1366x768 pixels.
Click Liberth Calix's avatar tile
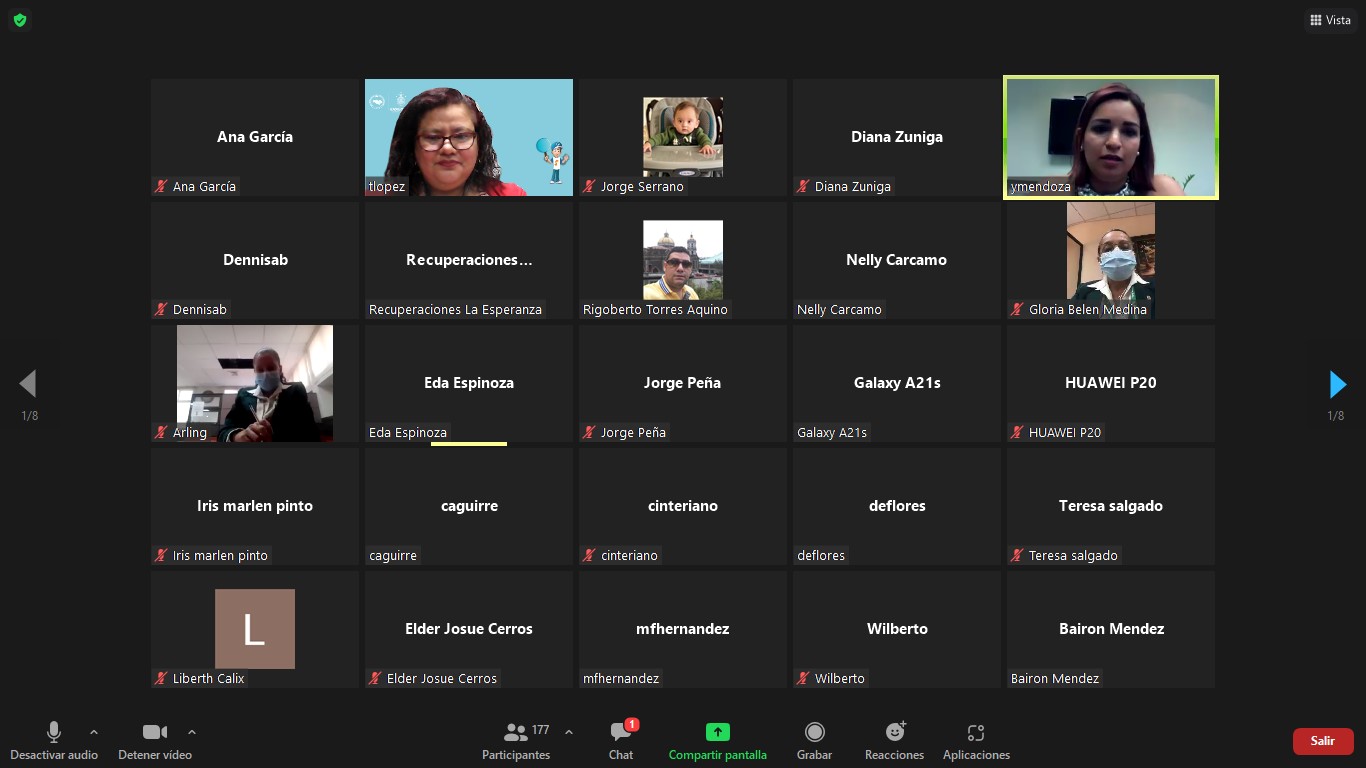click(255, 629)
